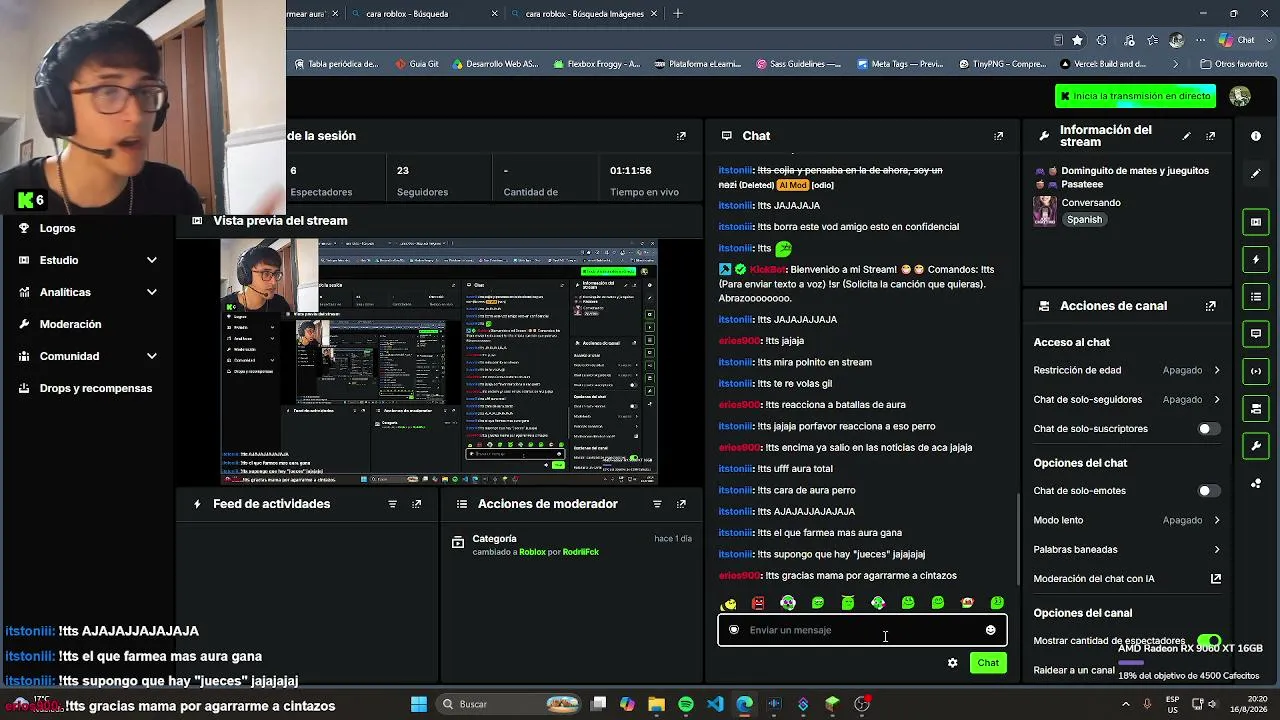Viewport: 1280px width, 720px height.
Task: Open a new browser tab
Action: coord(678,14)
